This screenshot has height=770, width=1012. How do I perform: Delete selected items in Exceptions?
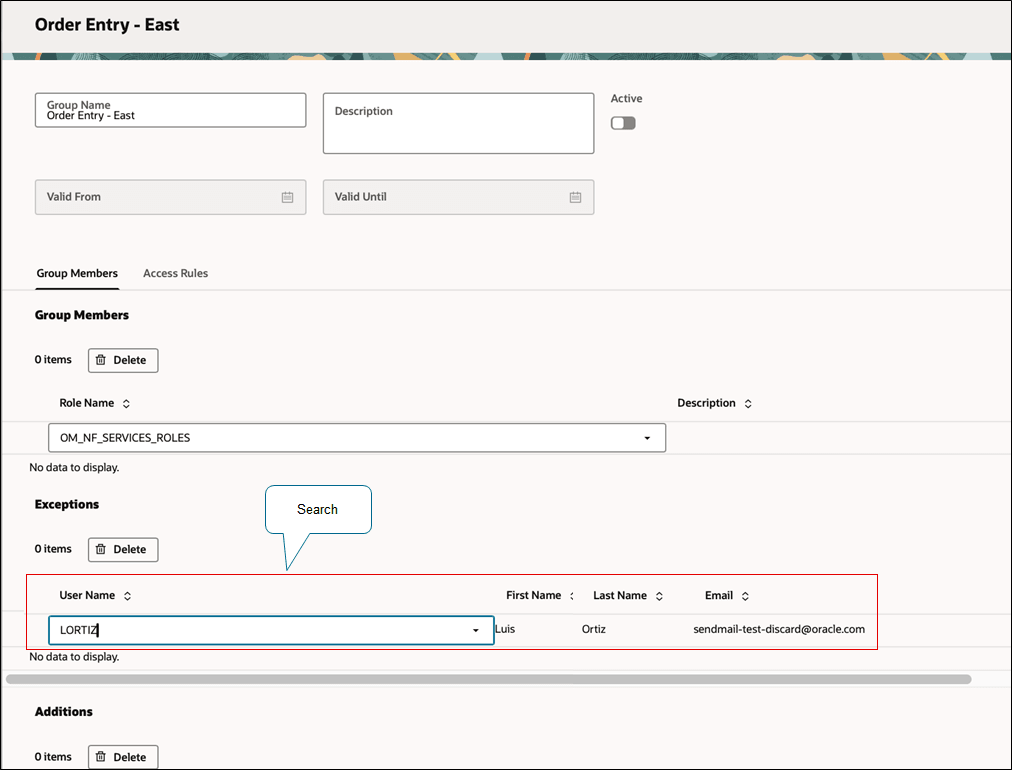tap(122, 549)
